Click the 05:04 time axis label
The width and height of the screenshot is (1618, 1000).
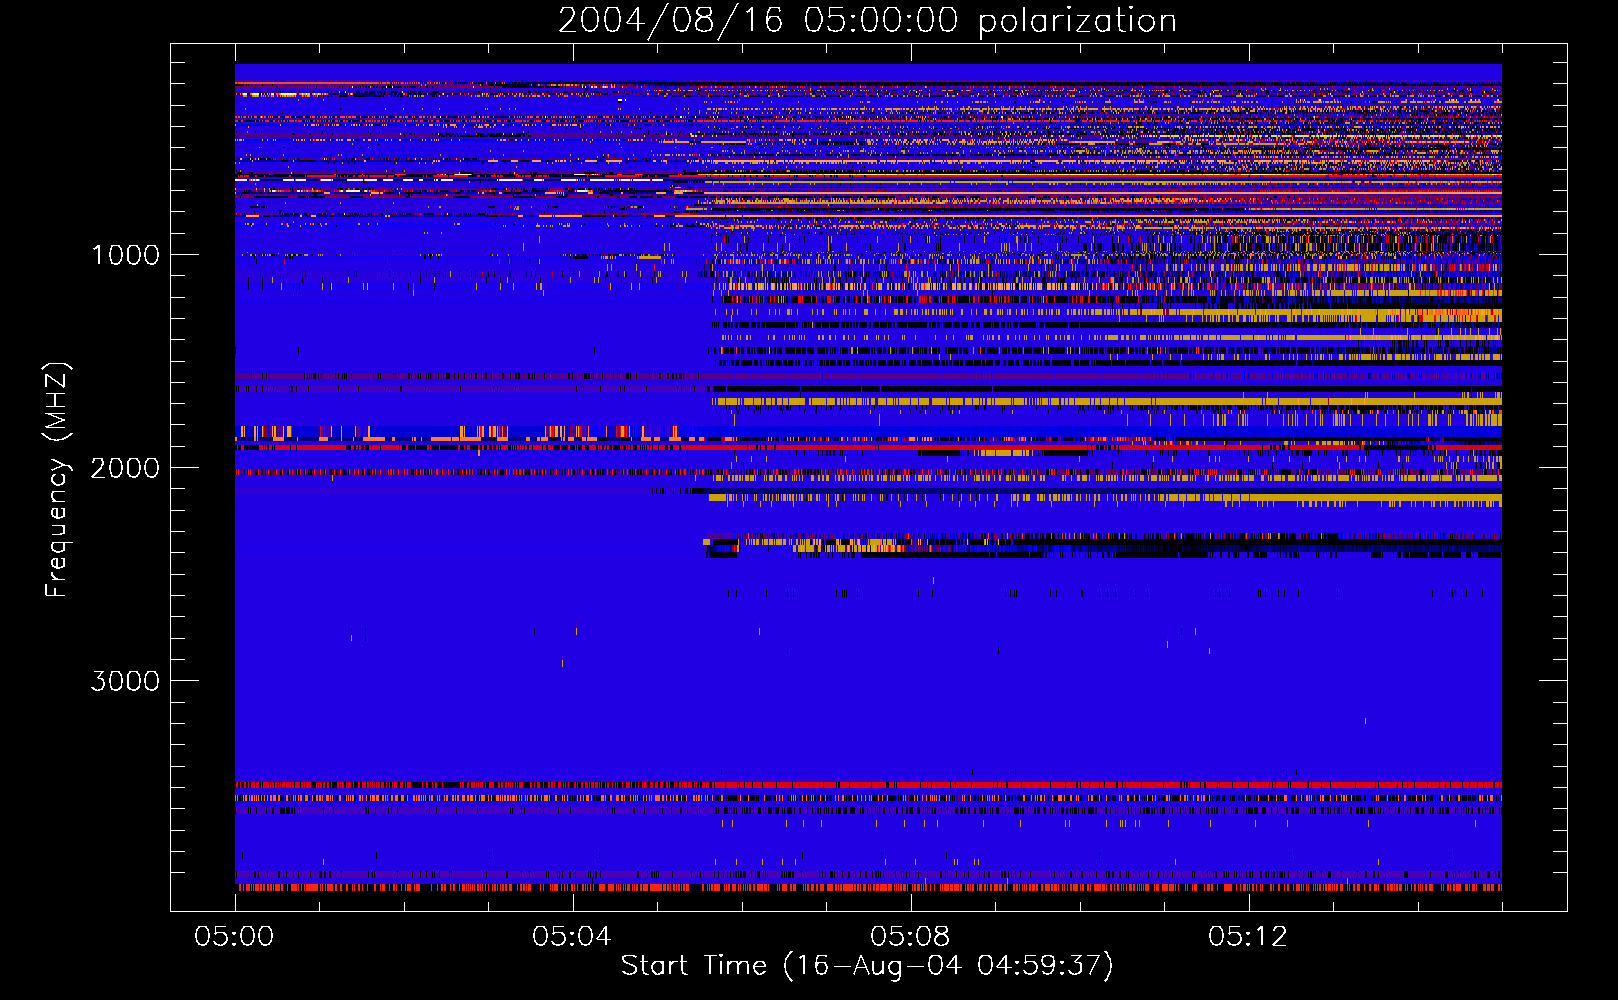point(572,937)
